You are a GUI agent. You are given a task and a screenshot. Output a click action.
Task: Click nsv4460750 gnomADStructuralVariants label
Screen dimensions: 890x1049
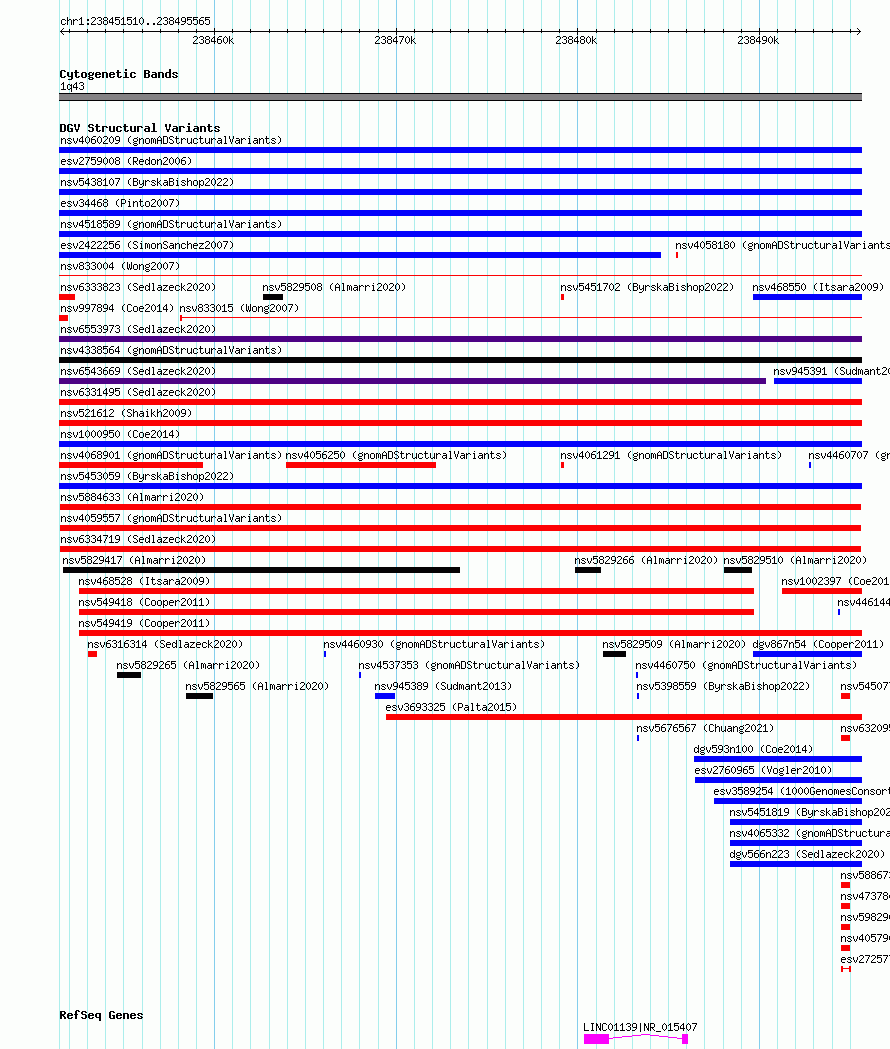[746, 666]
